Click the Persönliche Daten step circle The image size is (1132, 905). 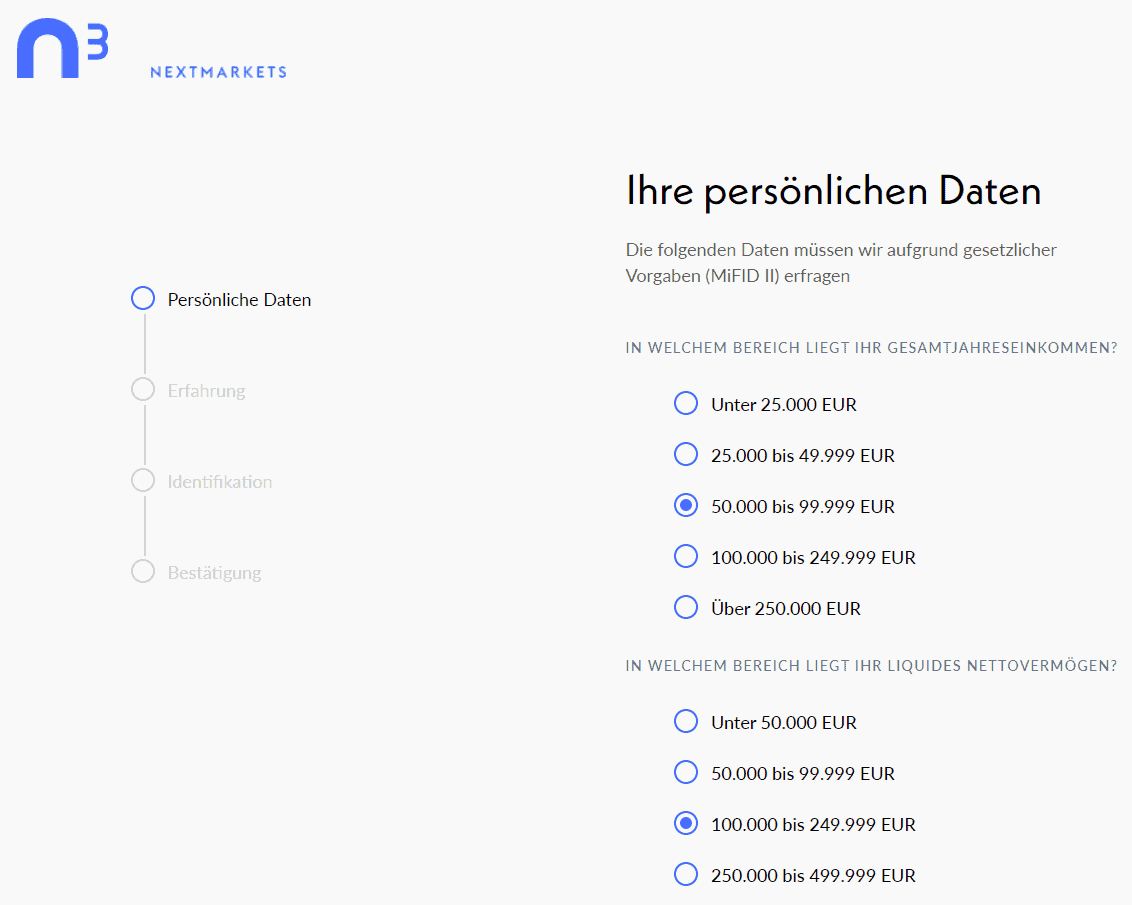coord(143,299)
